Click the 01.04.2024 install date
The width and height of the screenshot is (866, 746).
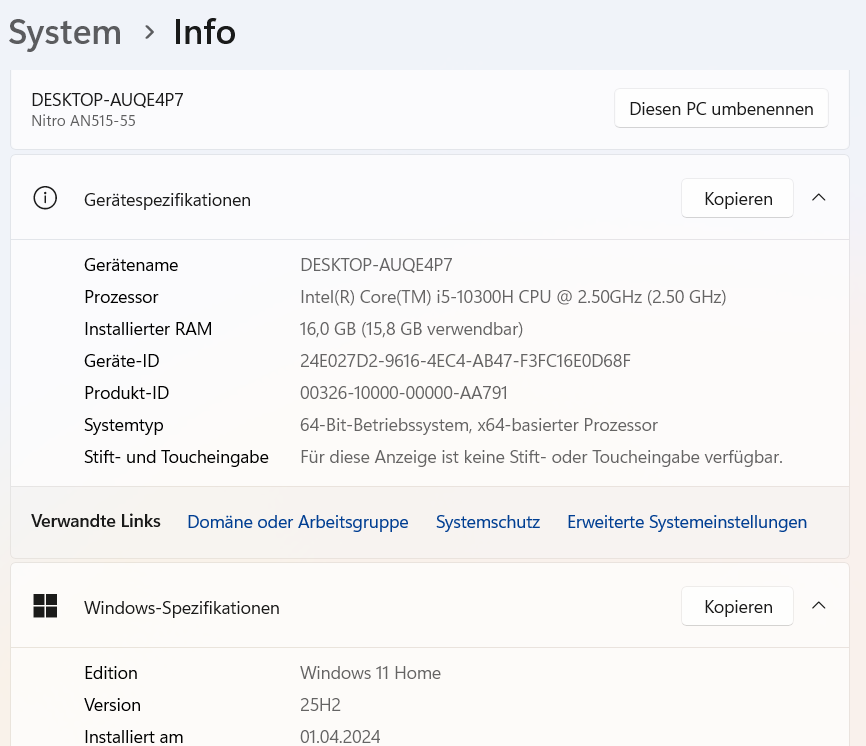[x=340, y=737]
